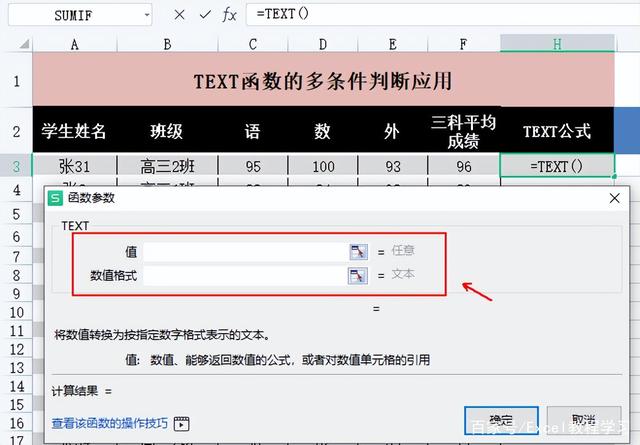Click title cell TEXT函数的多条件判断应用
This screenshot has height=445, width=640.
point(323,80)
